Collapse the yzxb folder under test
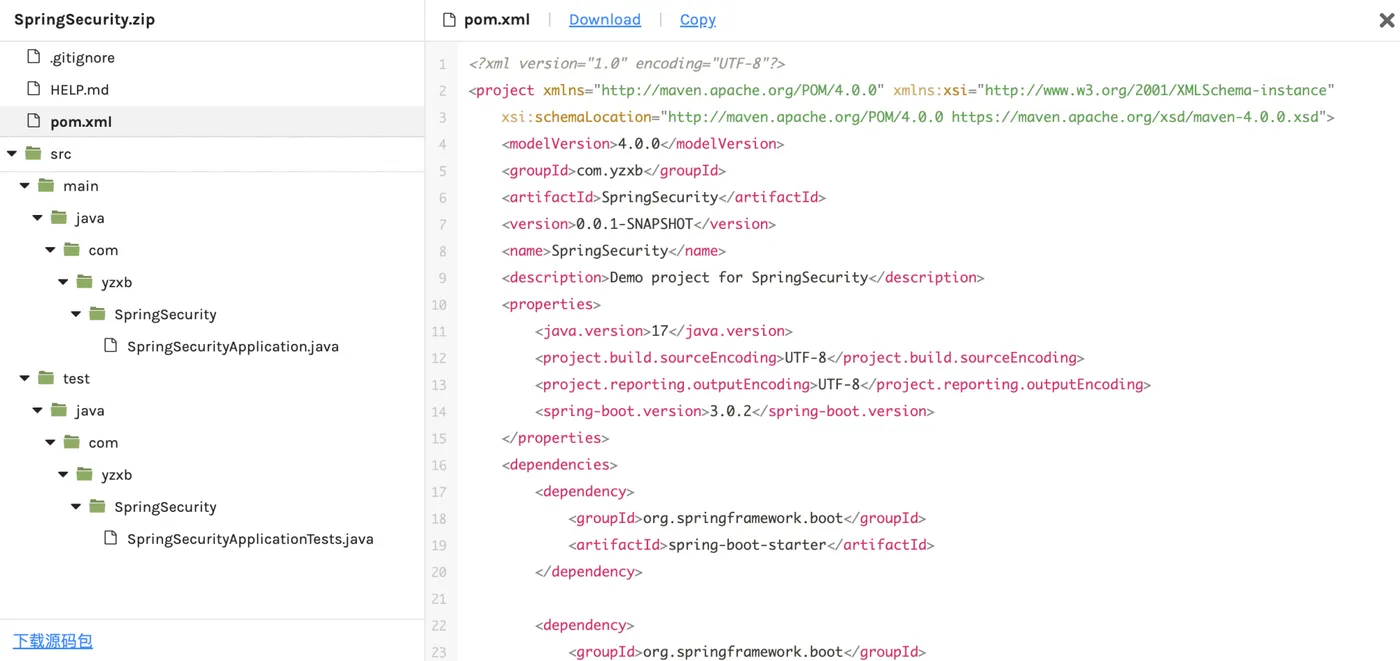1400x661 pixels. tap(64, 475)
